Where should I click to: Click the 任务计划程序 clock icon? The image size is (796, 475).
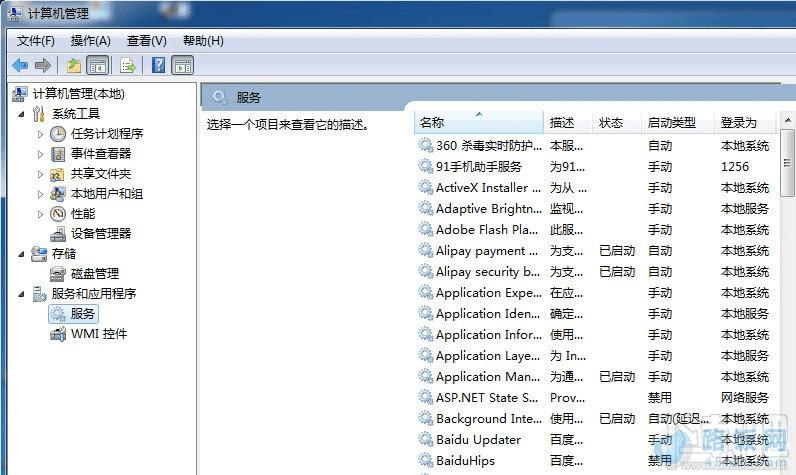click(x=58, y=134)
